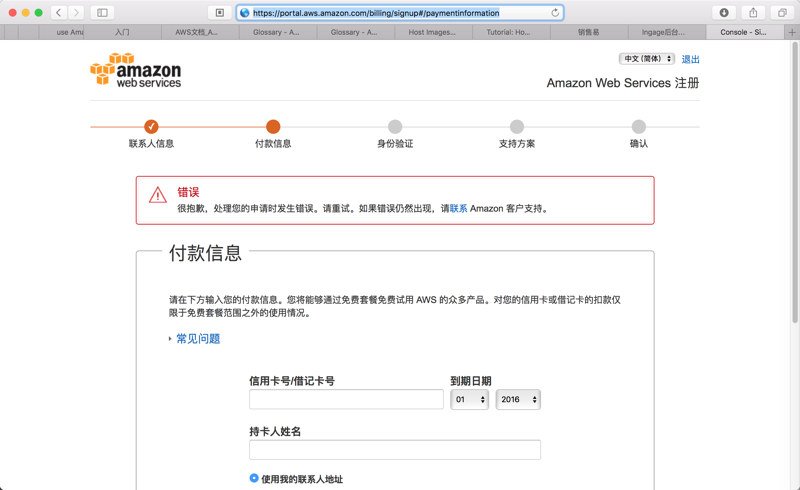Click the 付款信息 step label
Viewport: 800px width, 490px height.
(x=273, y=143)
